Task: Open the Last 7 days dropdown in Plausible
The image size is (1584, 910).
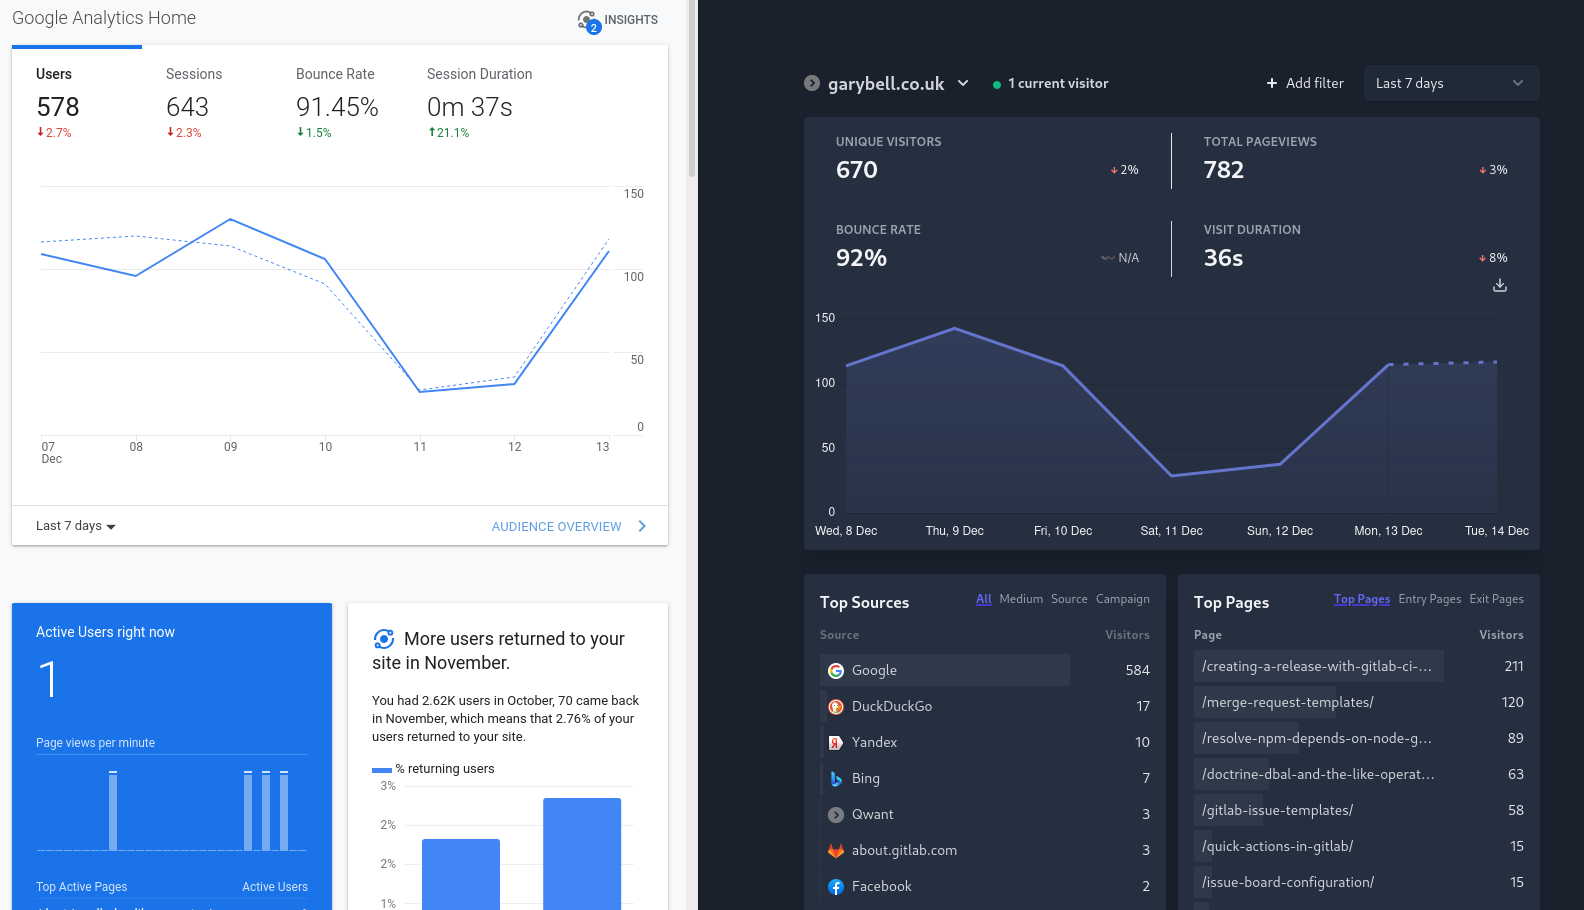Action: (1451, 83)
